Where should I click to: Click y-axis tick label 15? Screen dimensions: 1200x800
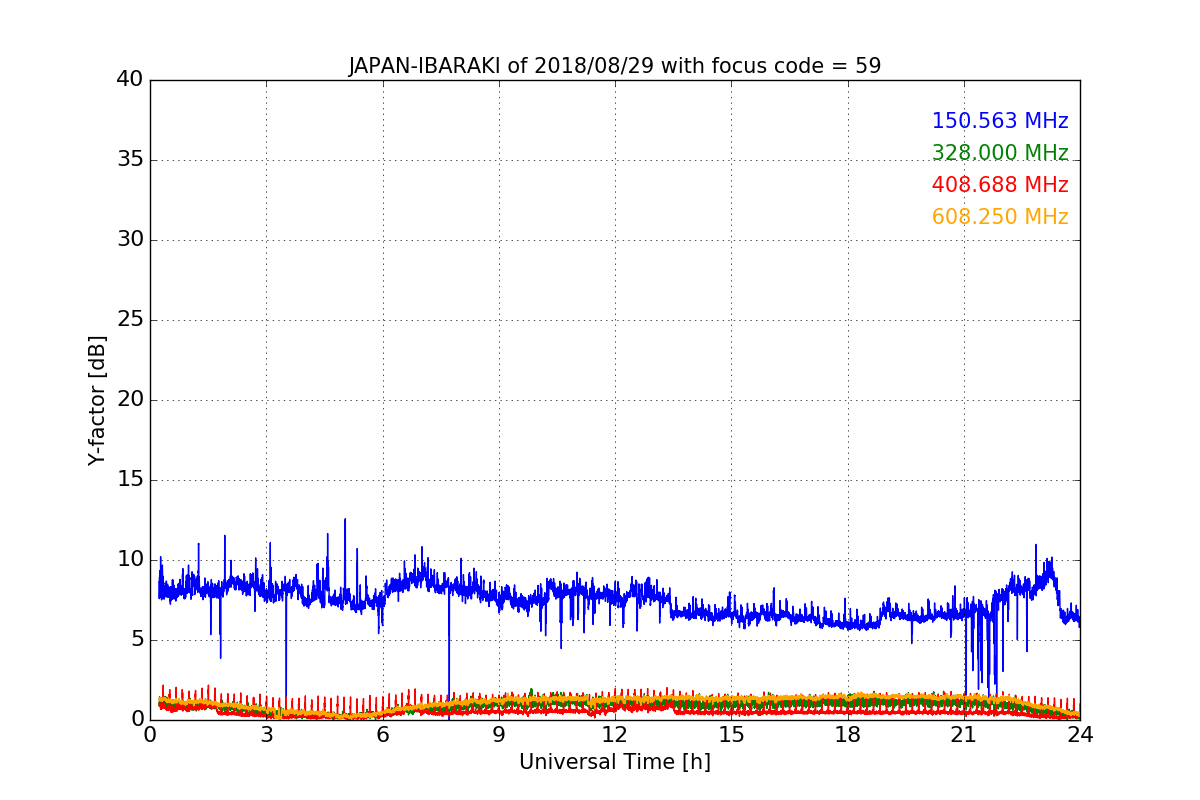130,479
